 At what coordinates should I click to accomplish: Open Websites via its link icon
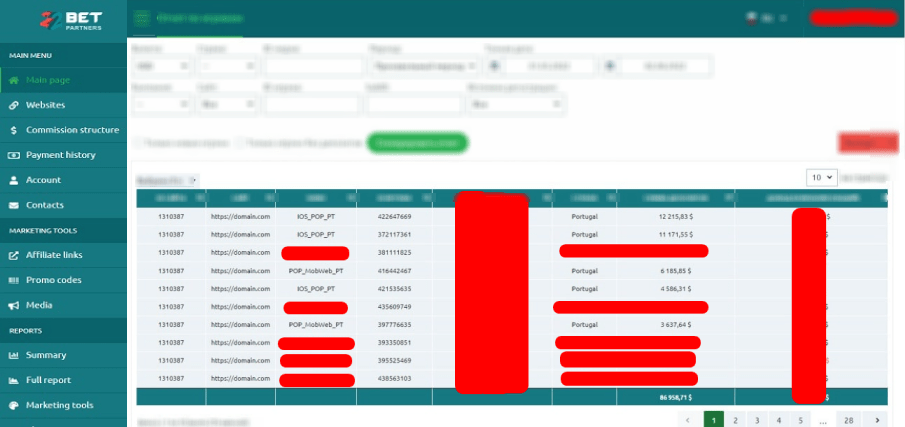click(14, 105)
